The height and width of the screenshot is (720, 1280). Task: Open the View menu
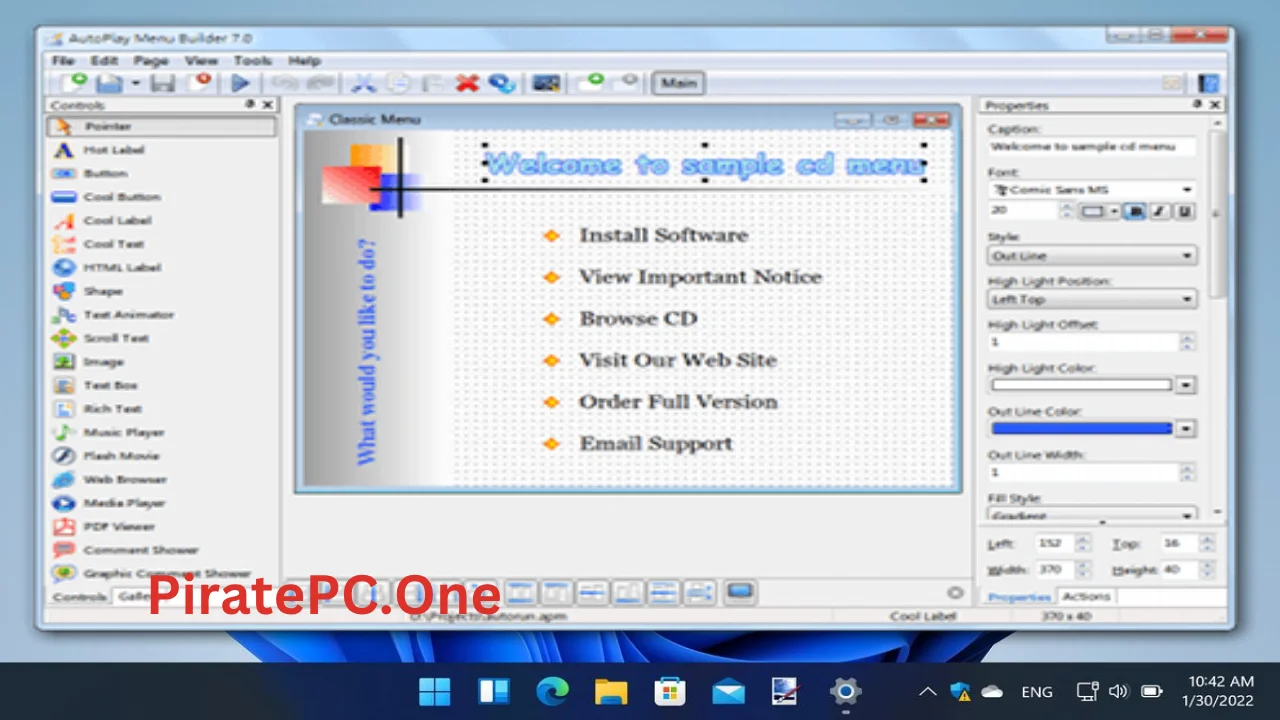click(201, 61)
